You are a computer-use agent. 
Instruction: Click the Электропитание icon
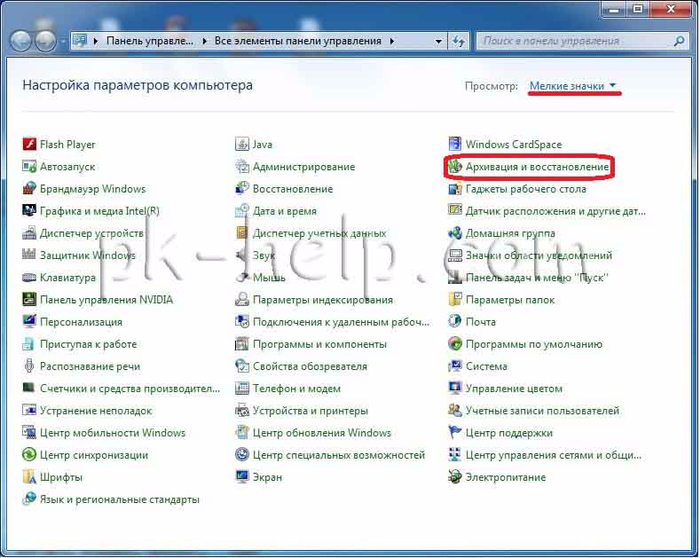pyautogui.click(x=456, y=477)
